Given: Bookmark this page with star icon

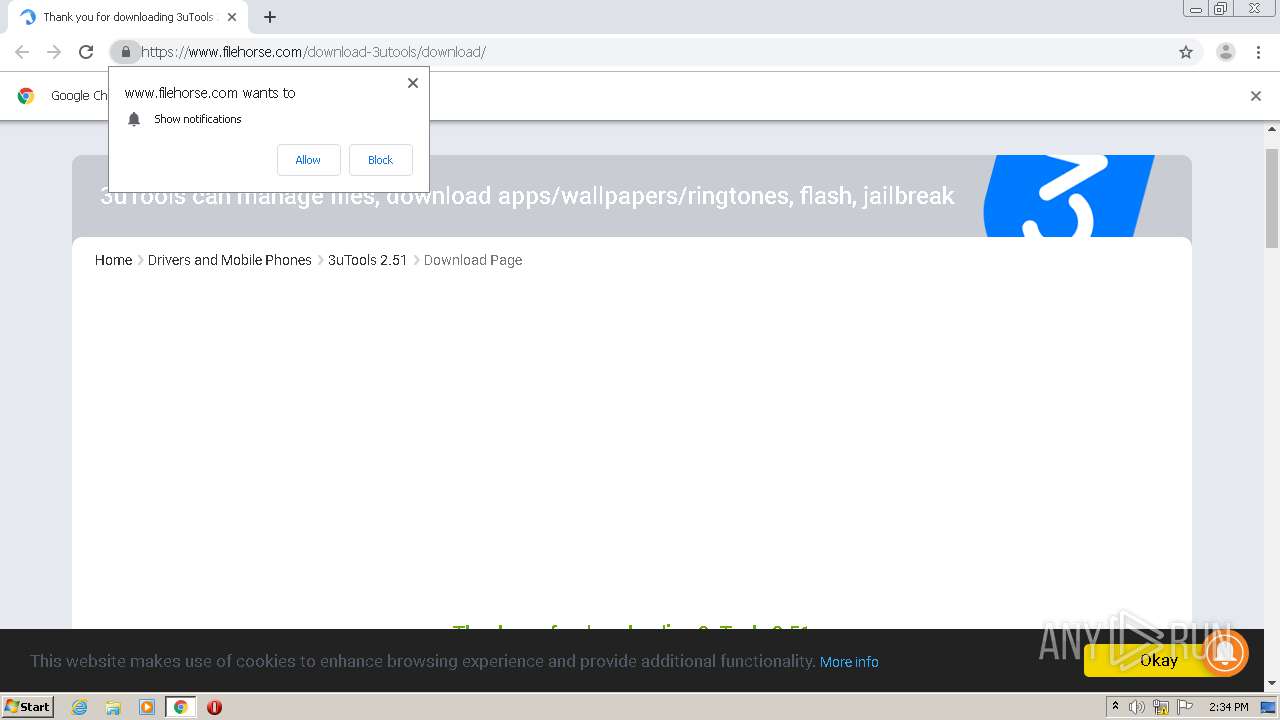Looking at the screenshot, I should [1186, 52].
